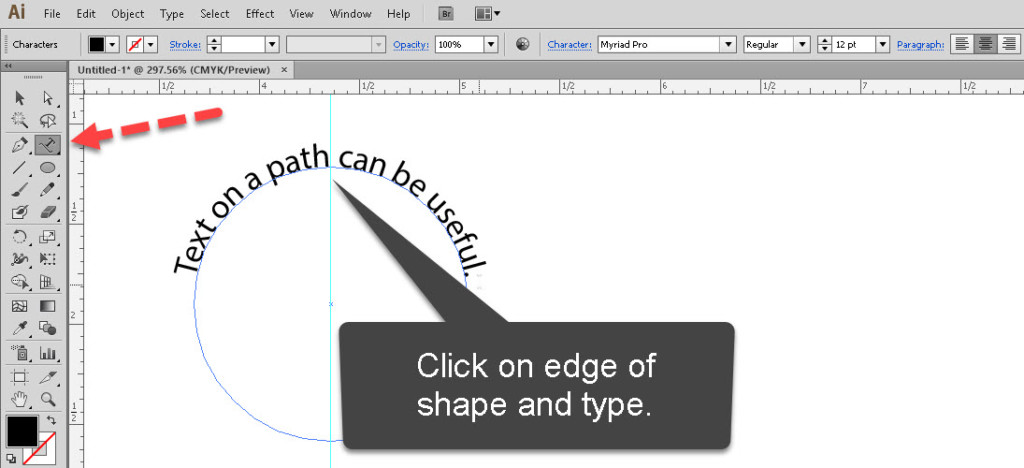Adjust the Stroke weight stepper arrows

point(214,44)
